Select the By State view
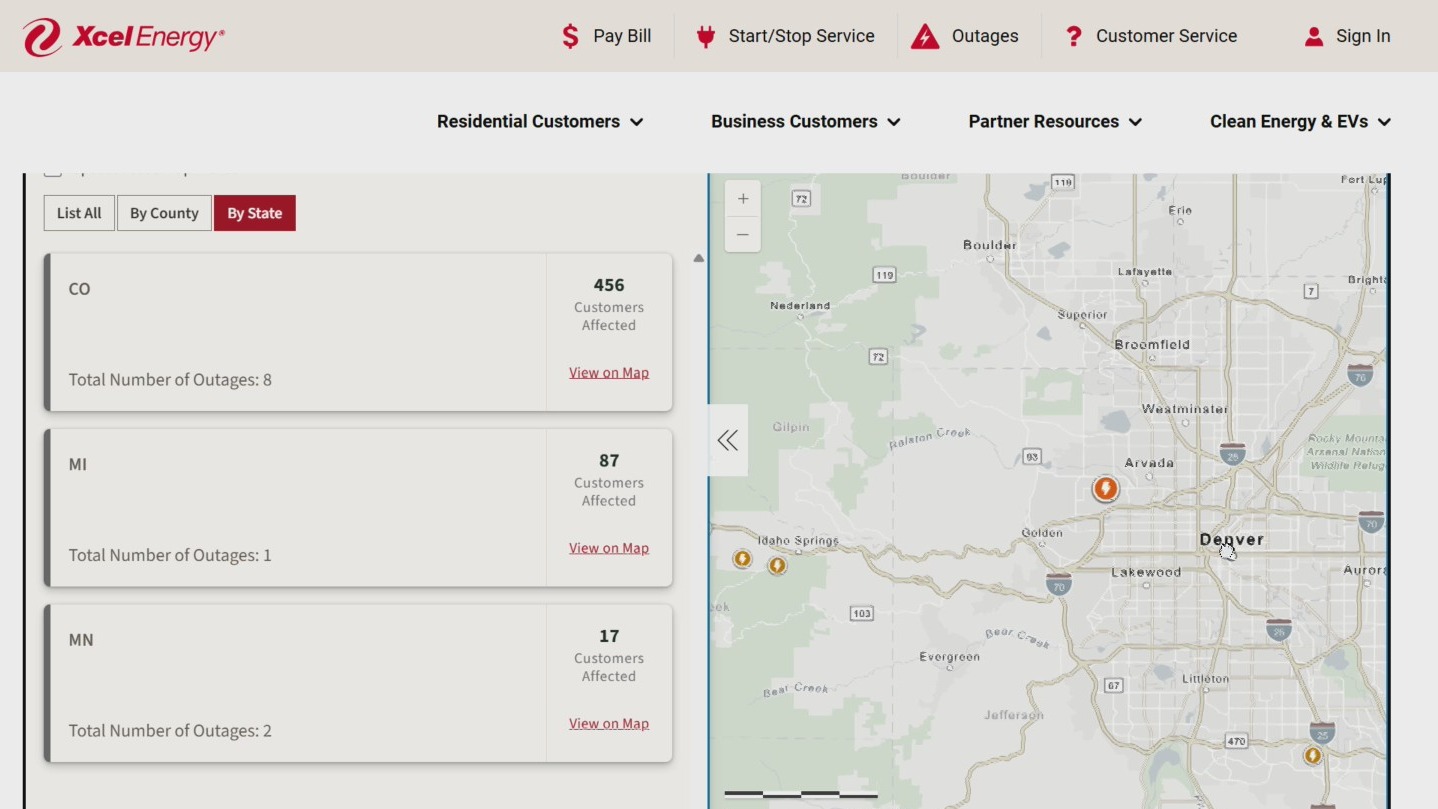The width and height of the screenshot is (1438, 809). tap(255, 213)
